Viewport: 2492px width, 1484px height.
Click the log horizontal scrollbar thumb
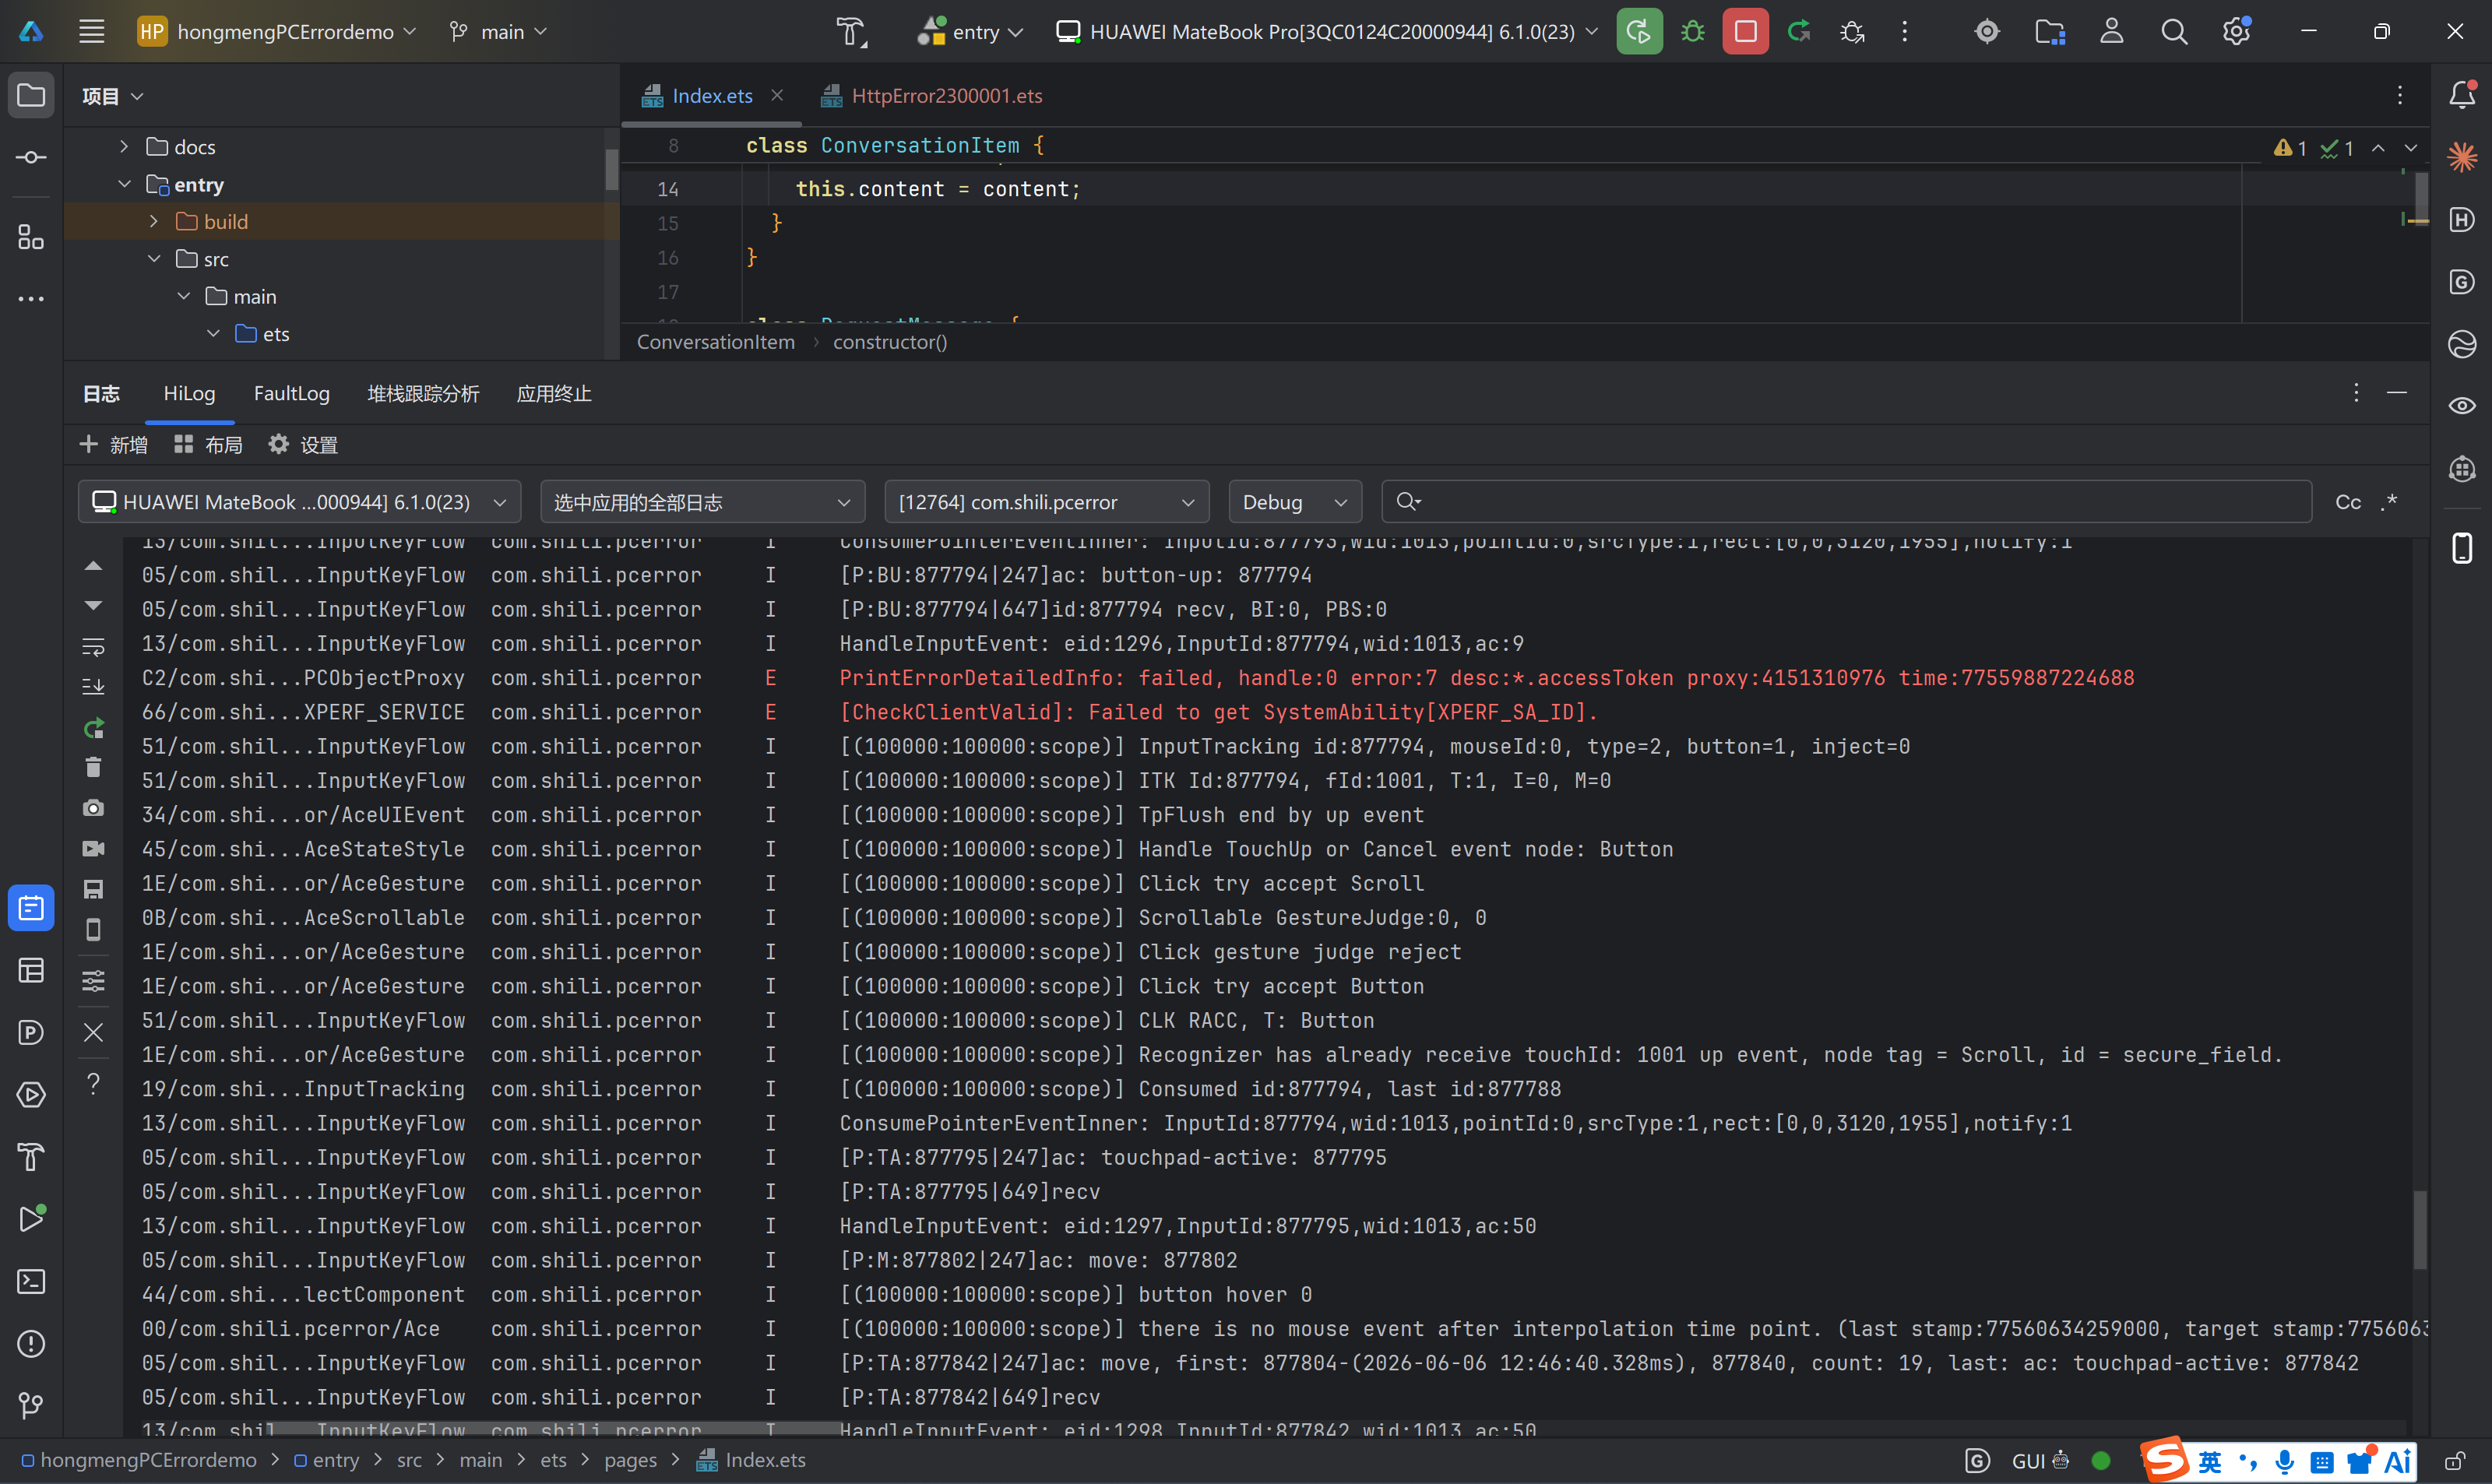(557, 1429)
